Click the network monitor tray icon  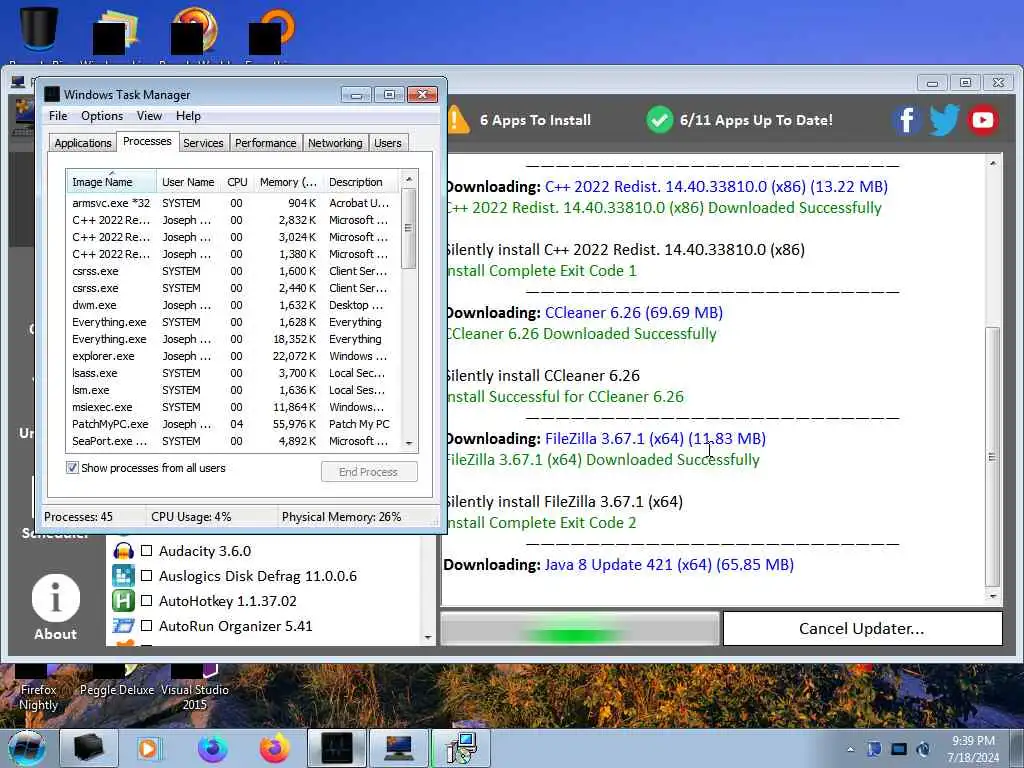[x=899, y=749]
